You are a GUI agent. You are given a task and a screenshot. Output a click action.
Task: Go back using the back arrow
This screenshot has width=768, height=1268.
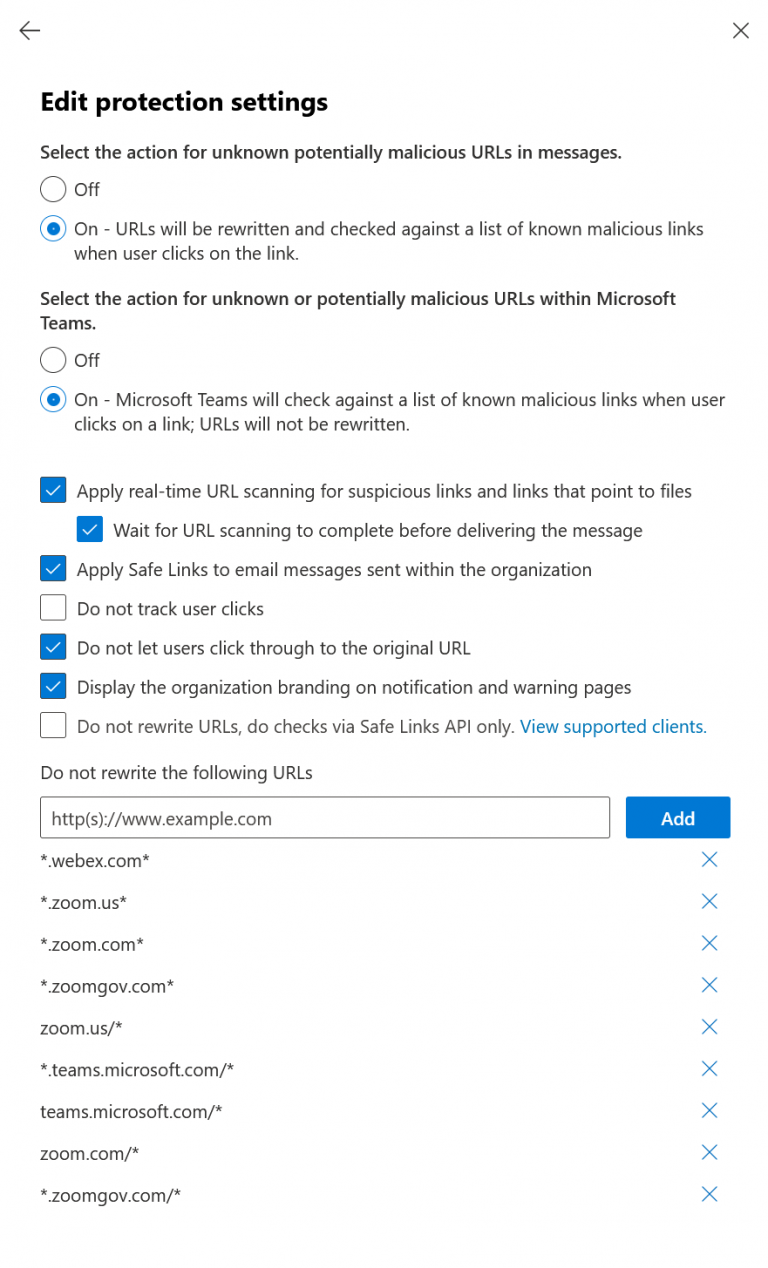coord(29,31)
